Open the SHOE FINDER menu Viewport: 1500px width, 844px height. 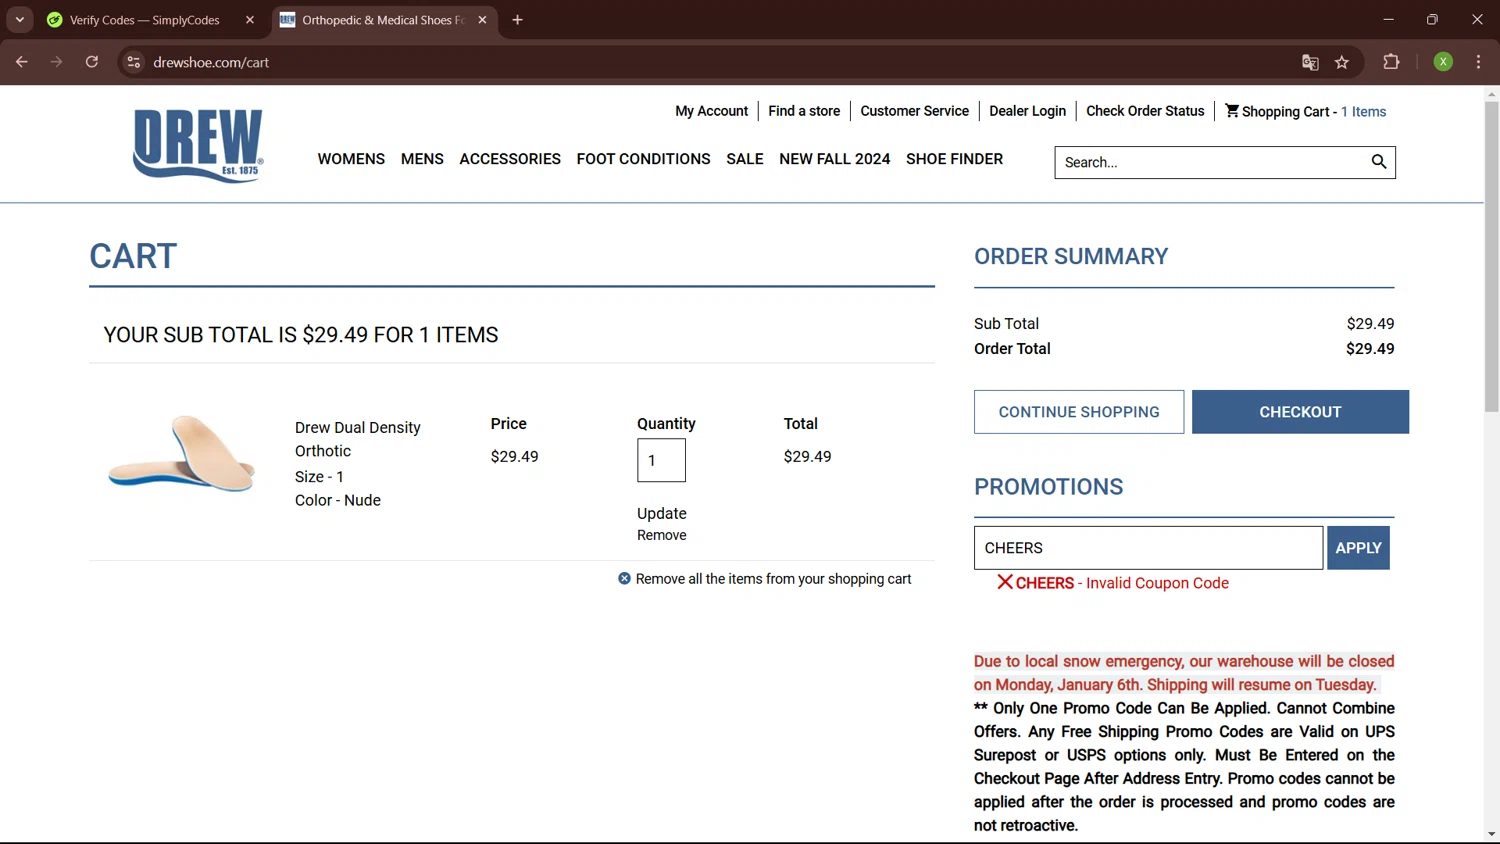(x=954, y=159)
